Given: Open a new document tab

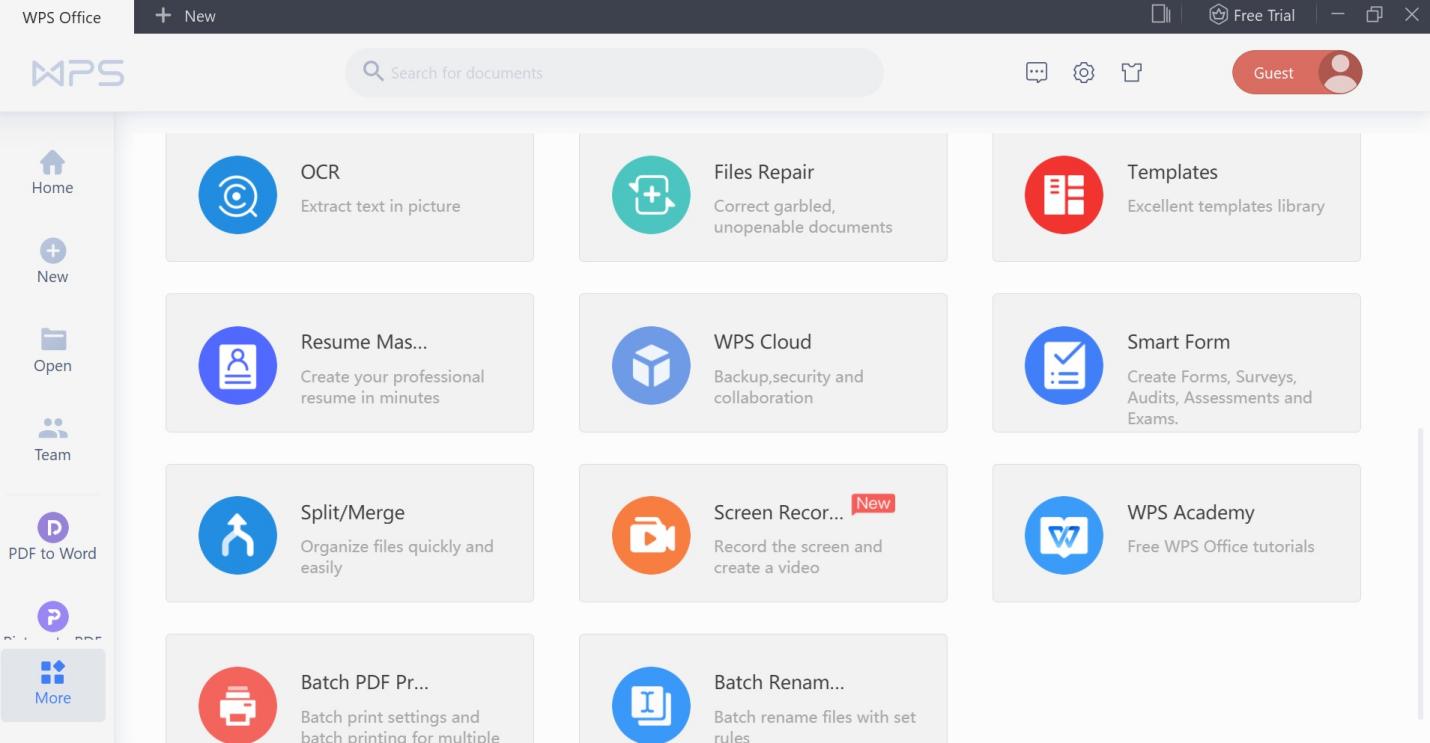Looking at the screenshot, I should 183,15.
